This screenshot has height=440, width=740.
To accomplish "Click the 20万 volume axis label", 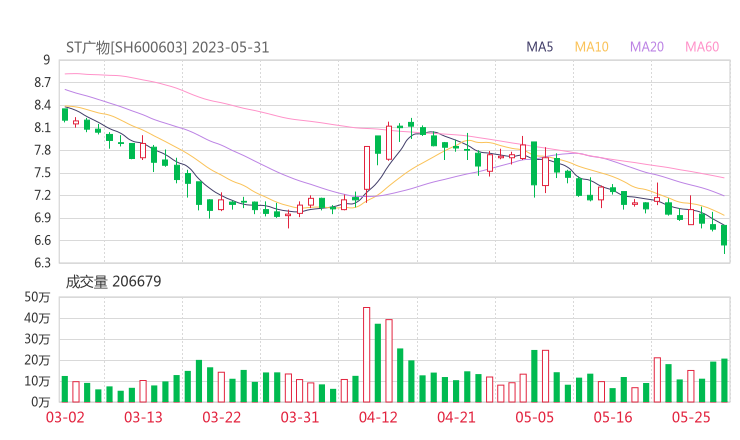I will (x=37, y=360).
